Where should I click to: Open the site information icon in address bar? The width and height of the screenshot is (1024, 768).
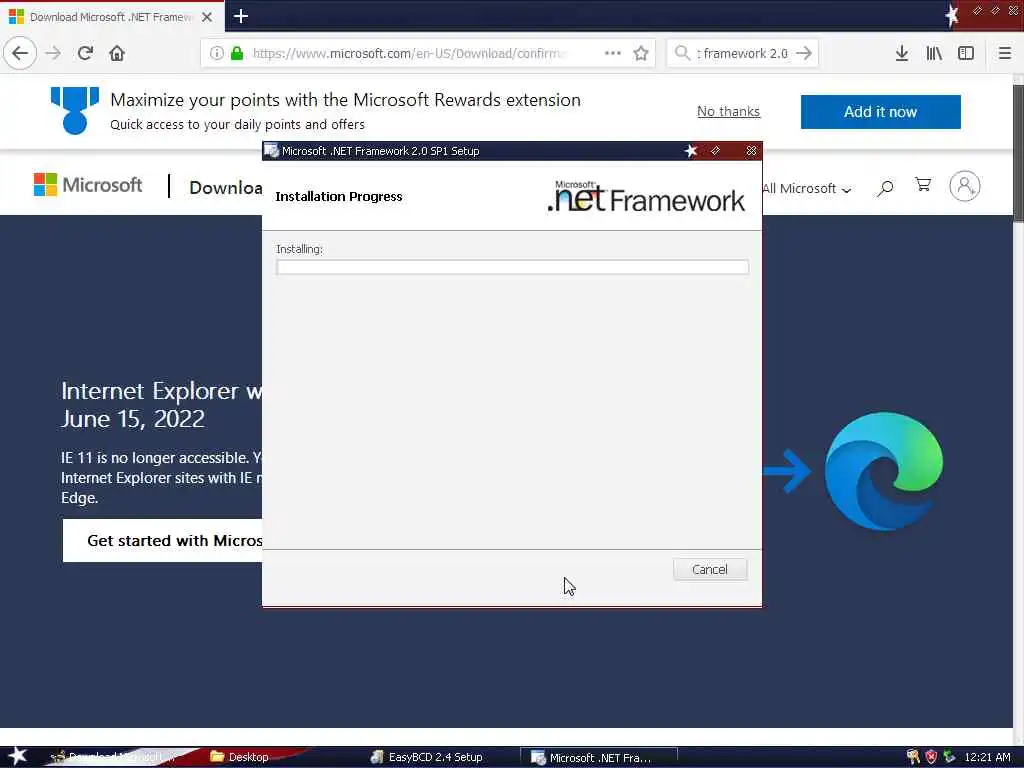pyautogui.click(x=217, y=53)
